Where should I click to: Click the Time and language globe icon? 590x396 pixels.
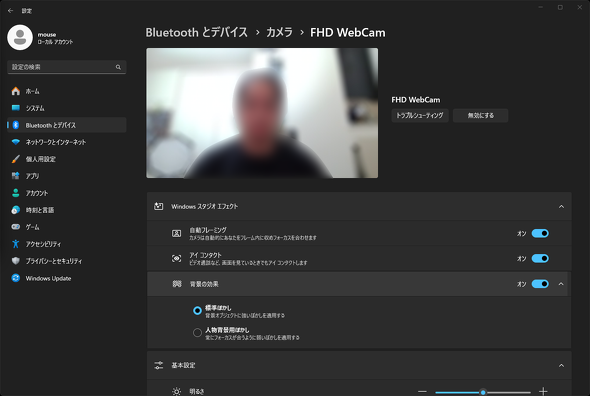coord(15,210)
